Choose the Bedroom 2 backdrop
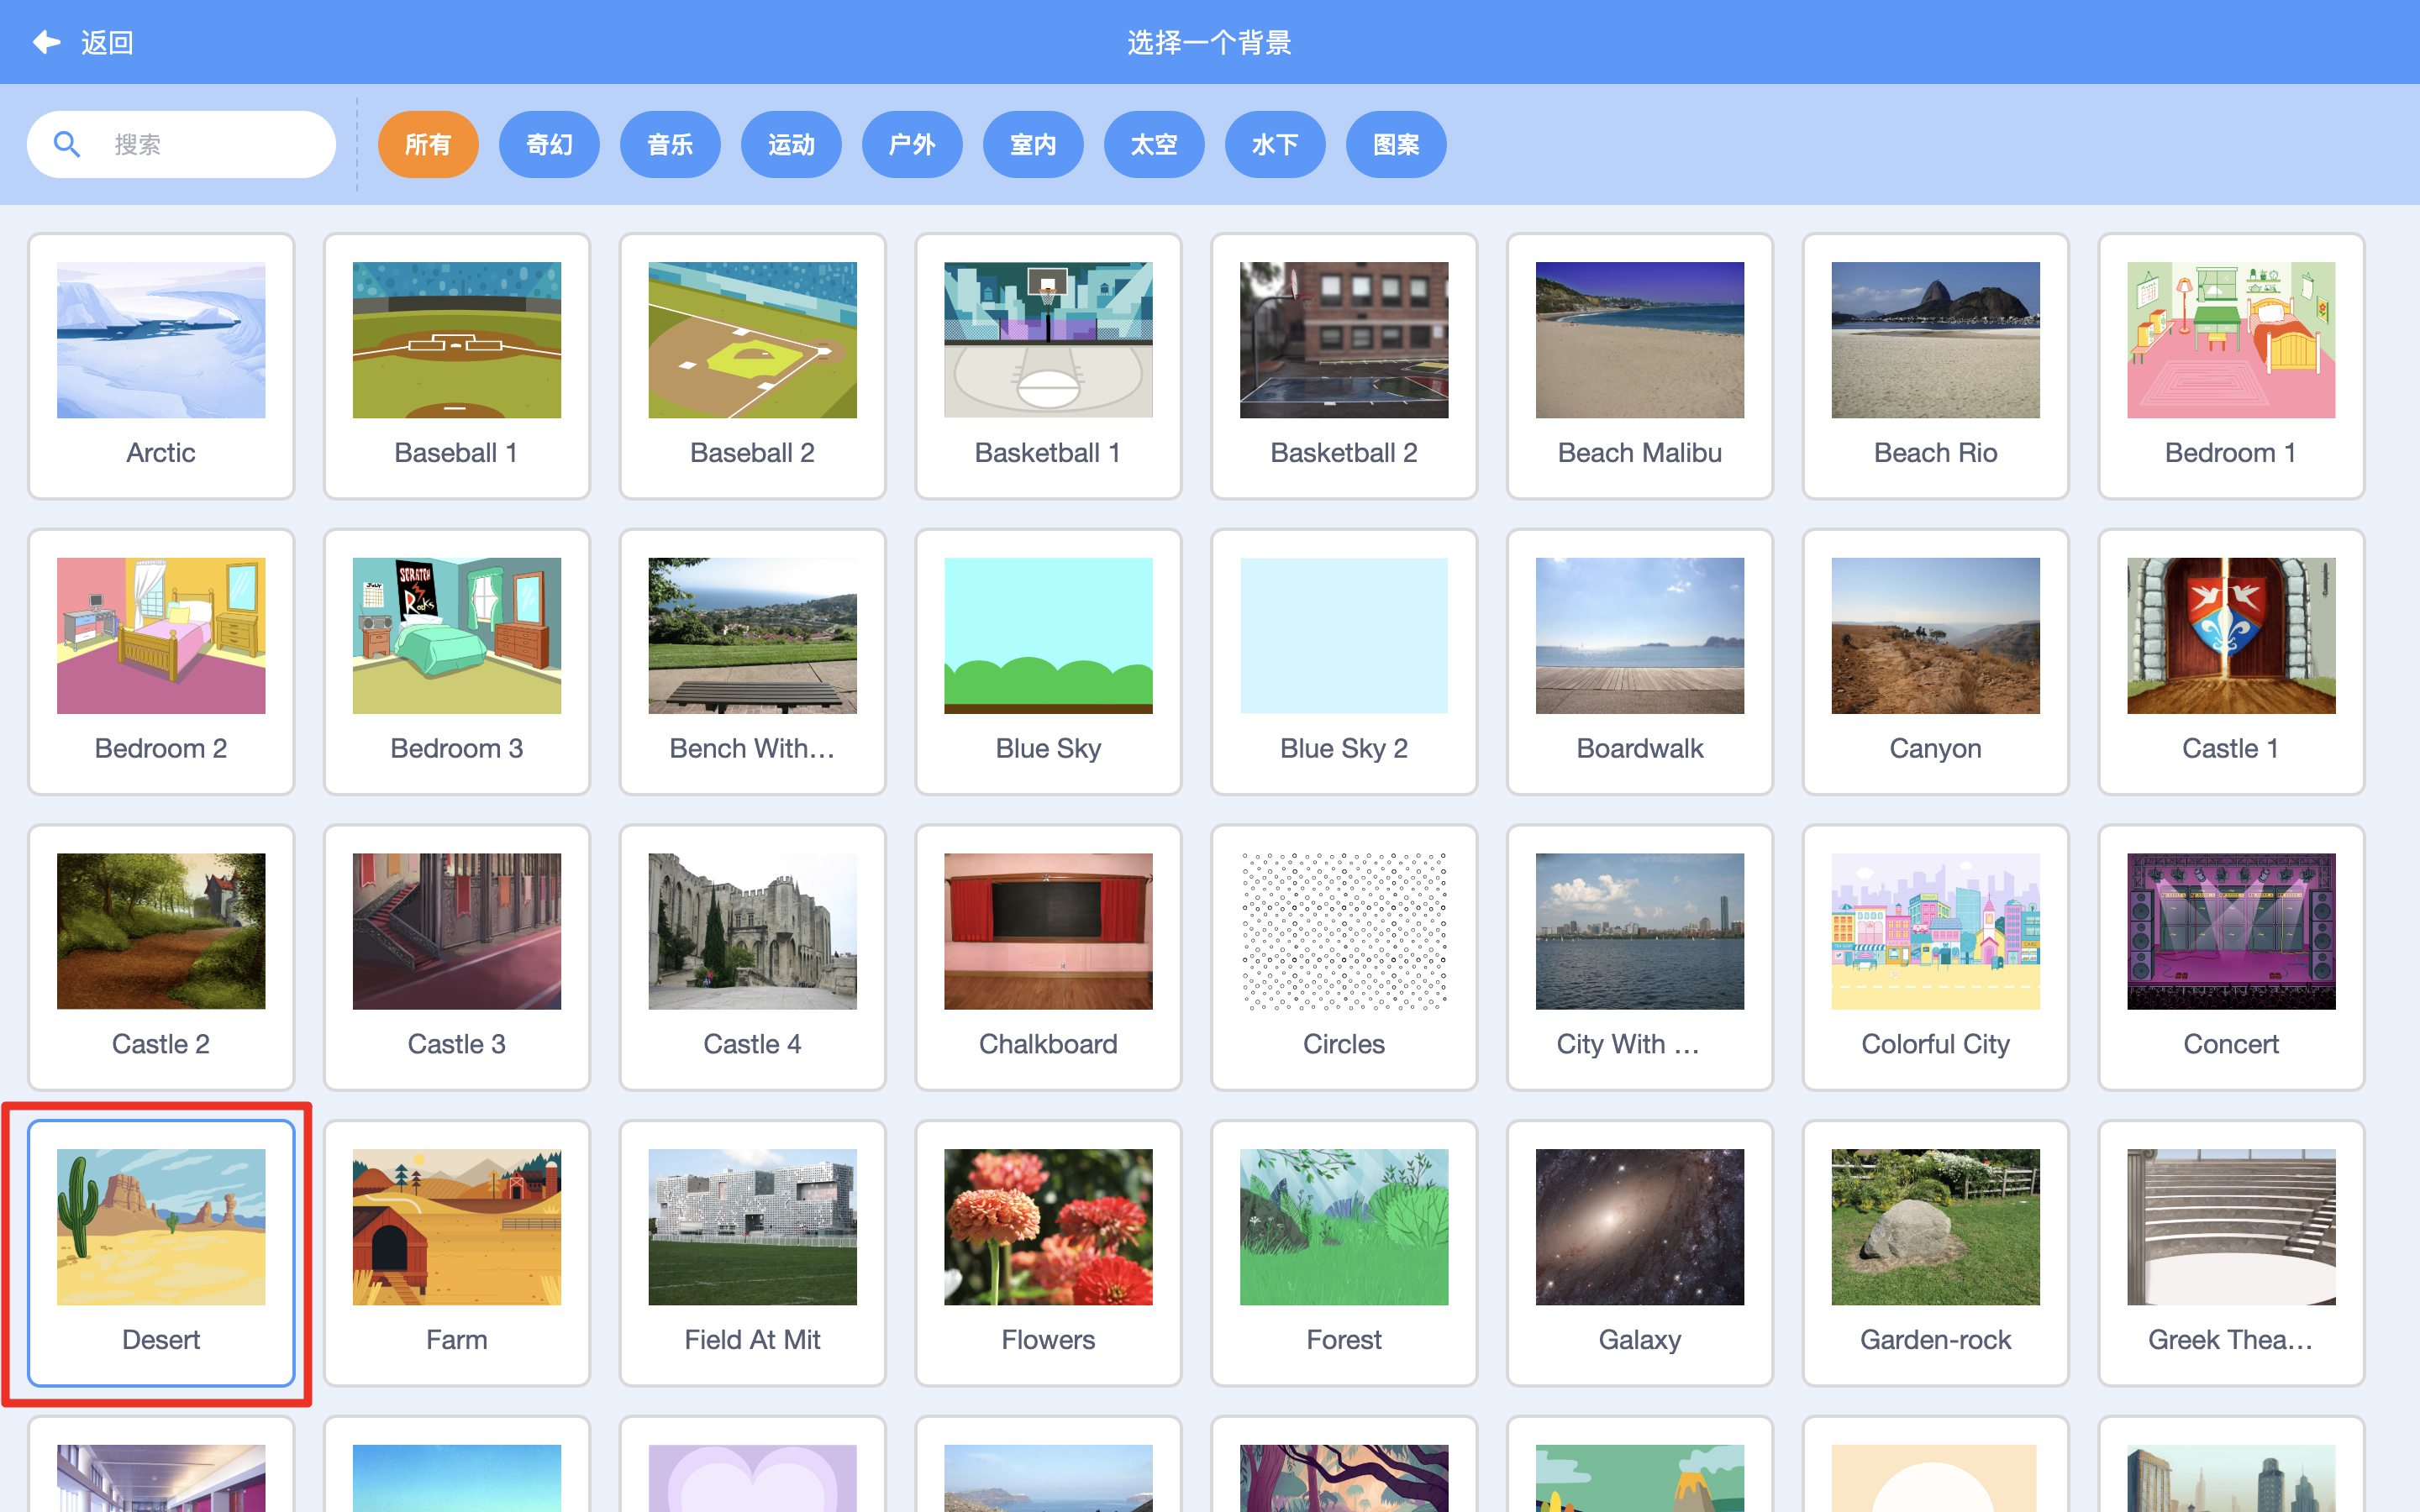The image size is (2420, 1512). click(161, 662)
